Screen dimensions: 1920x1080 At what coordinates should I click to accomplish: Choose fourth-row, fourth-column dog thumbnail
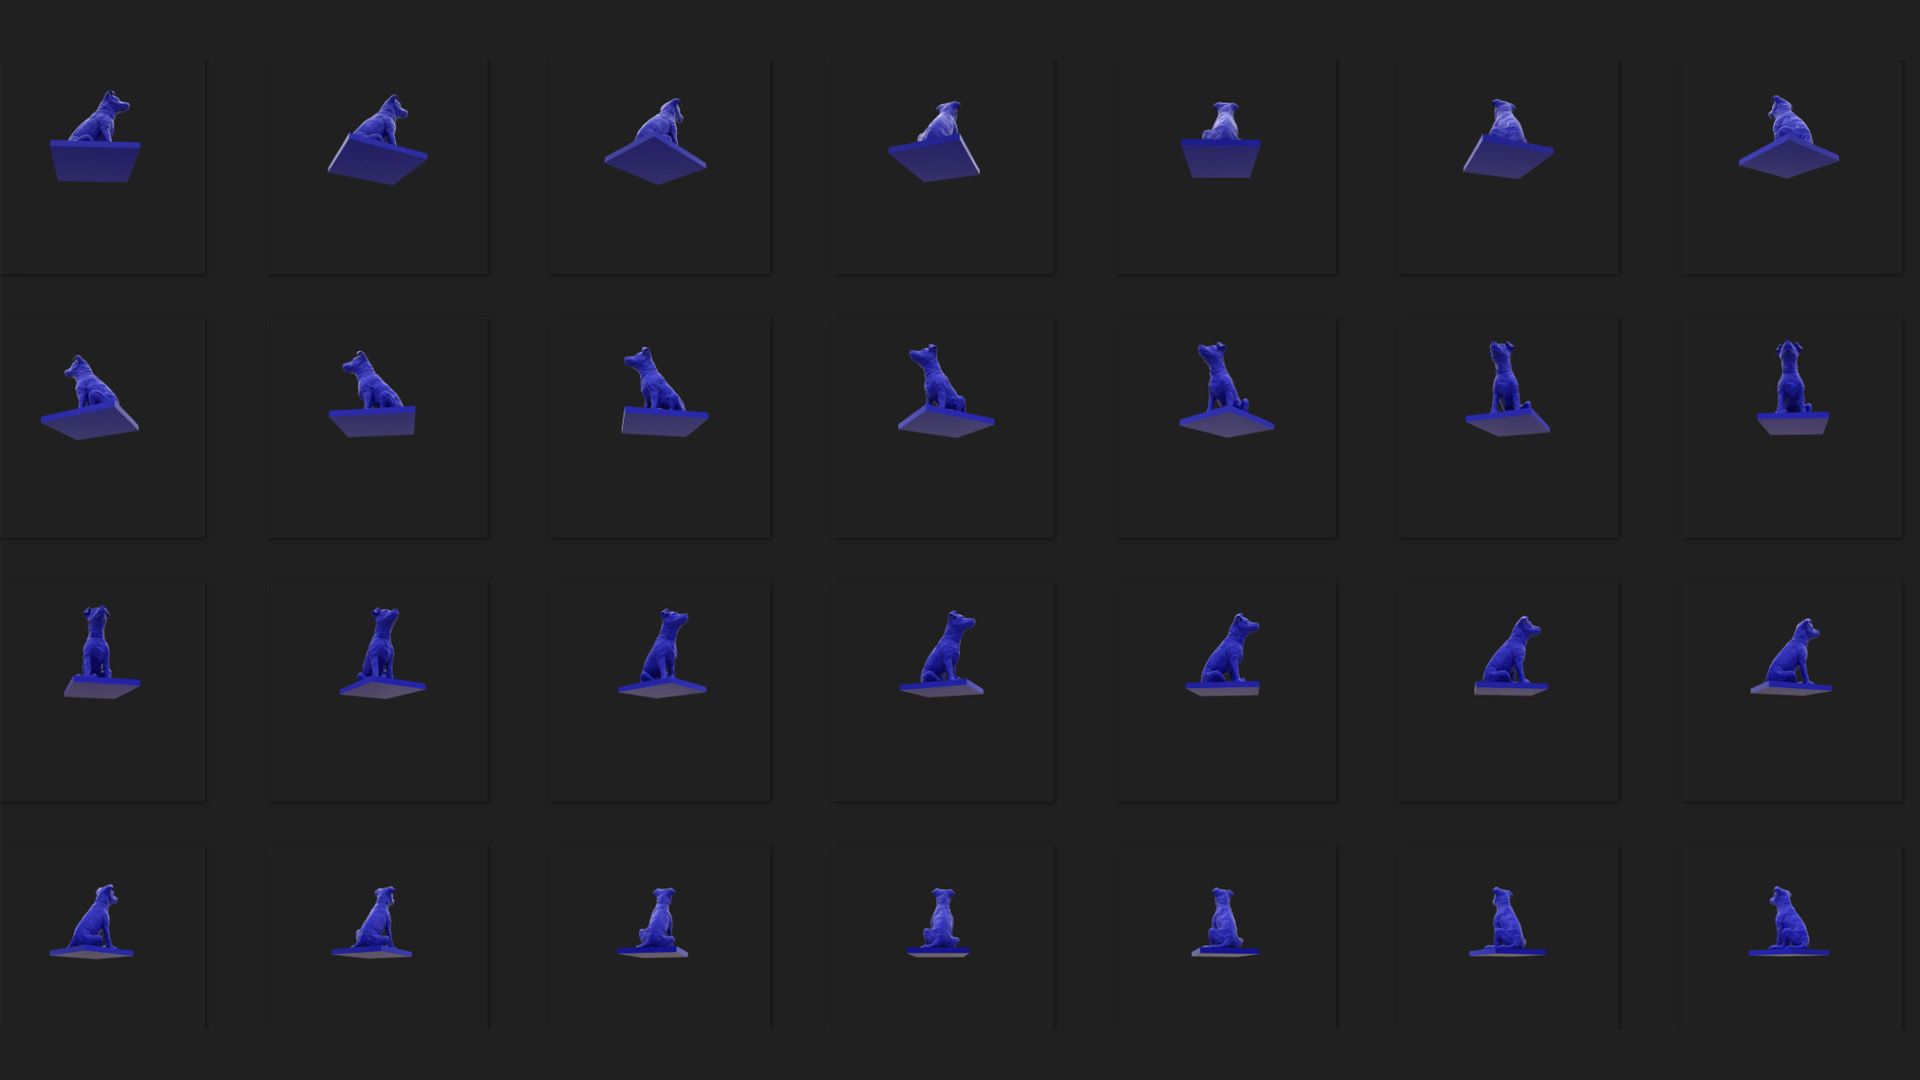(943, 938)
